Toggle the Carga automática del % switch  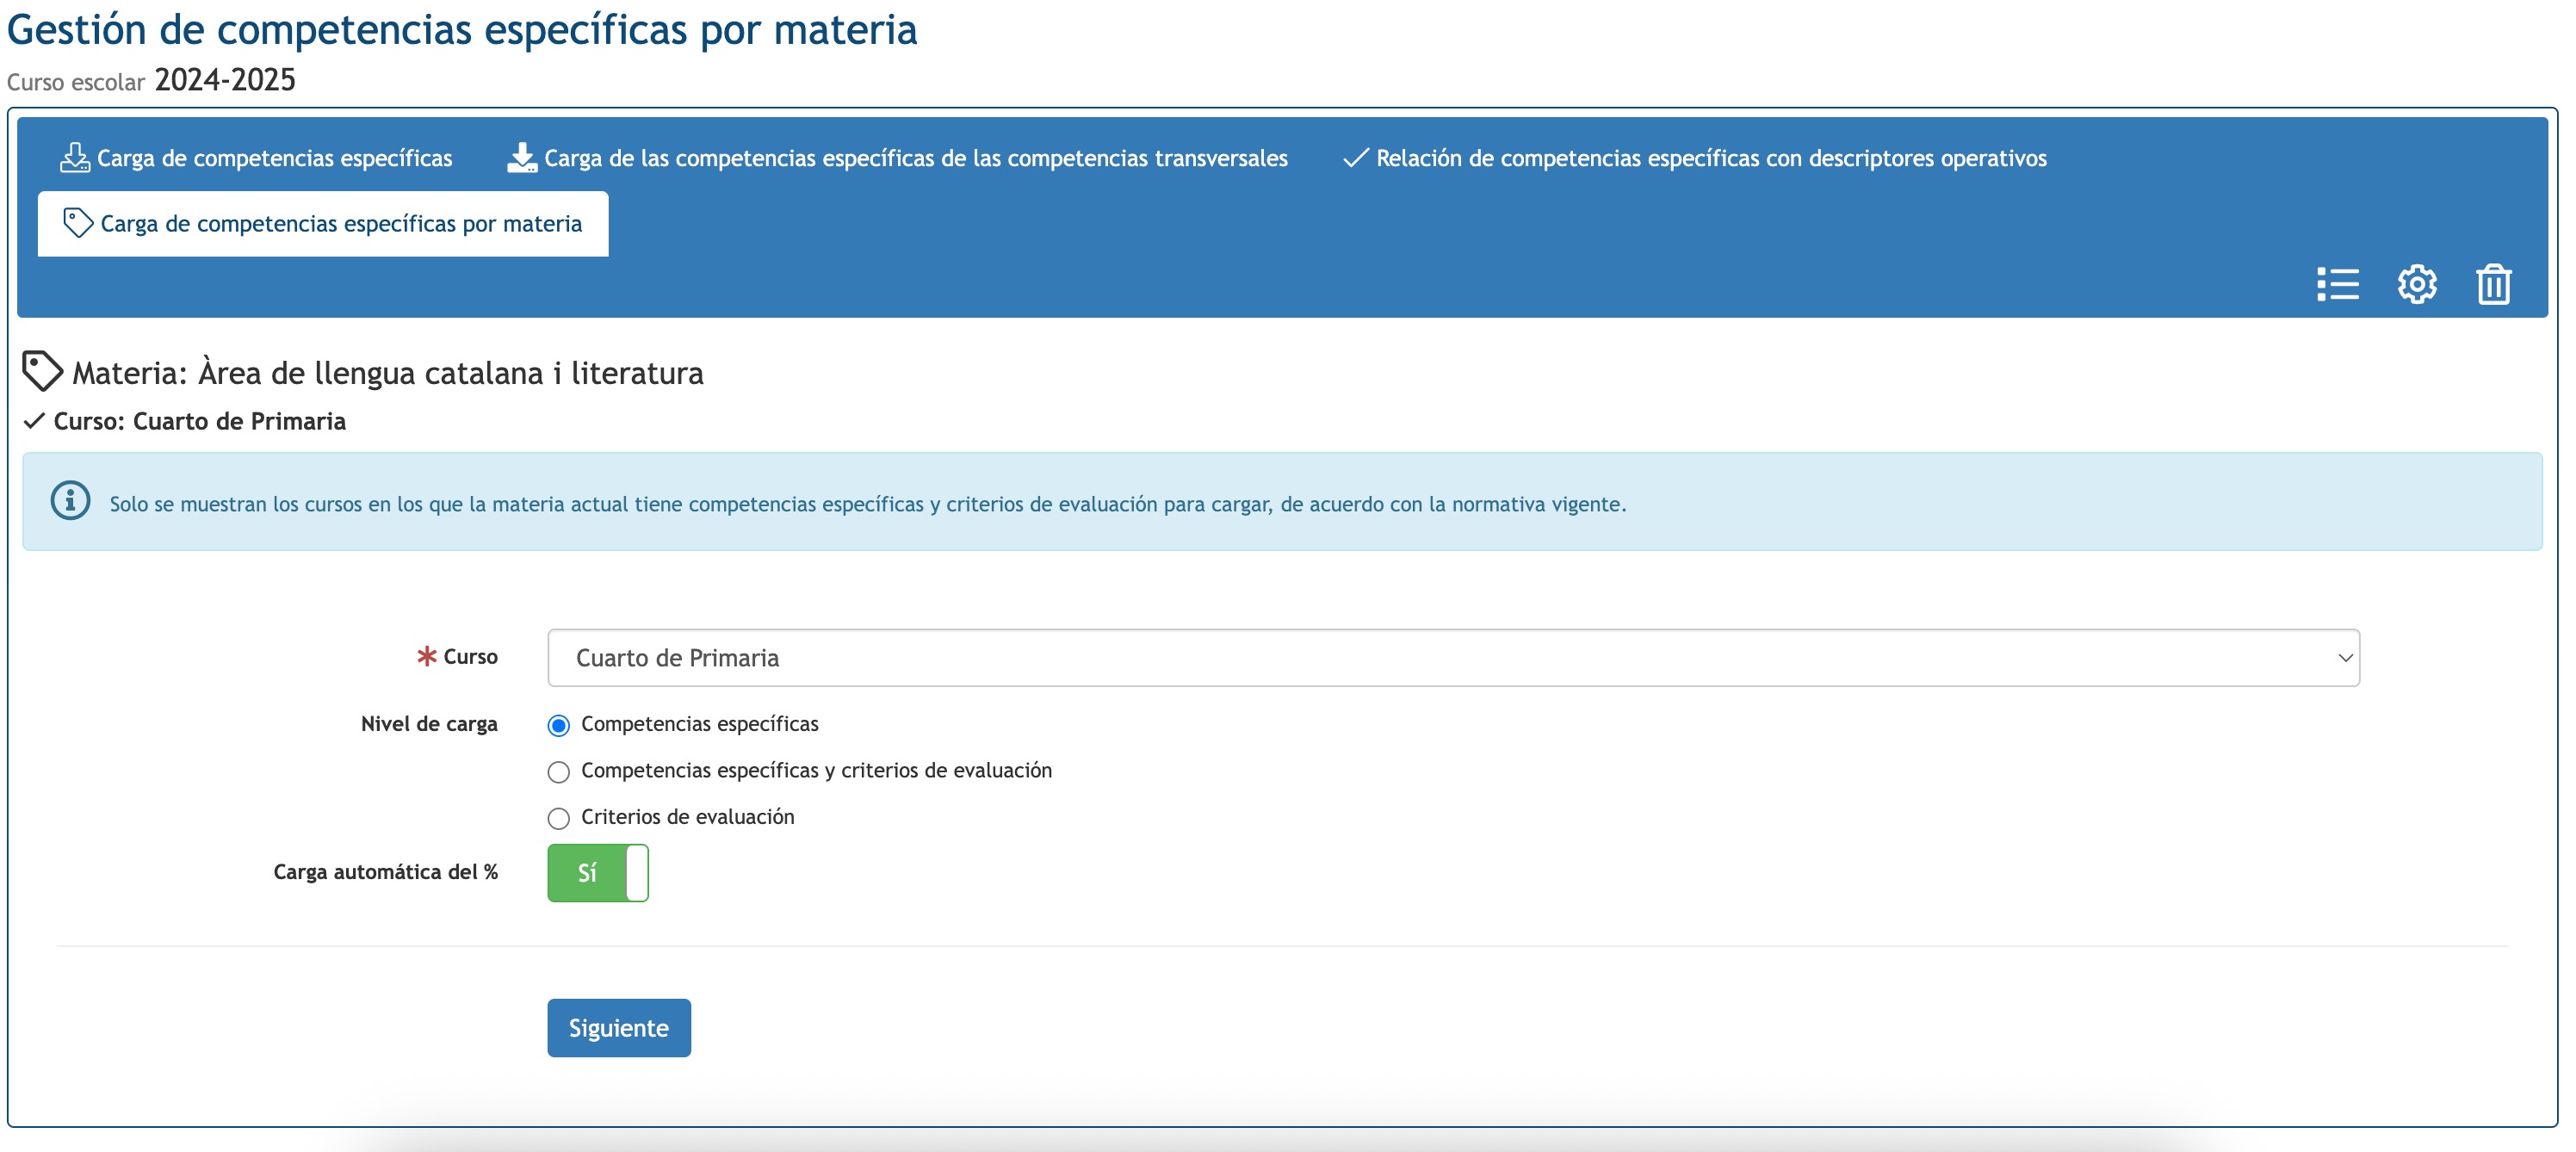598,873
